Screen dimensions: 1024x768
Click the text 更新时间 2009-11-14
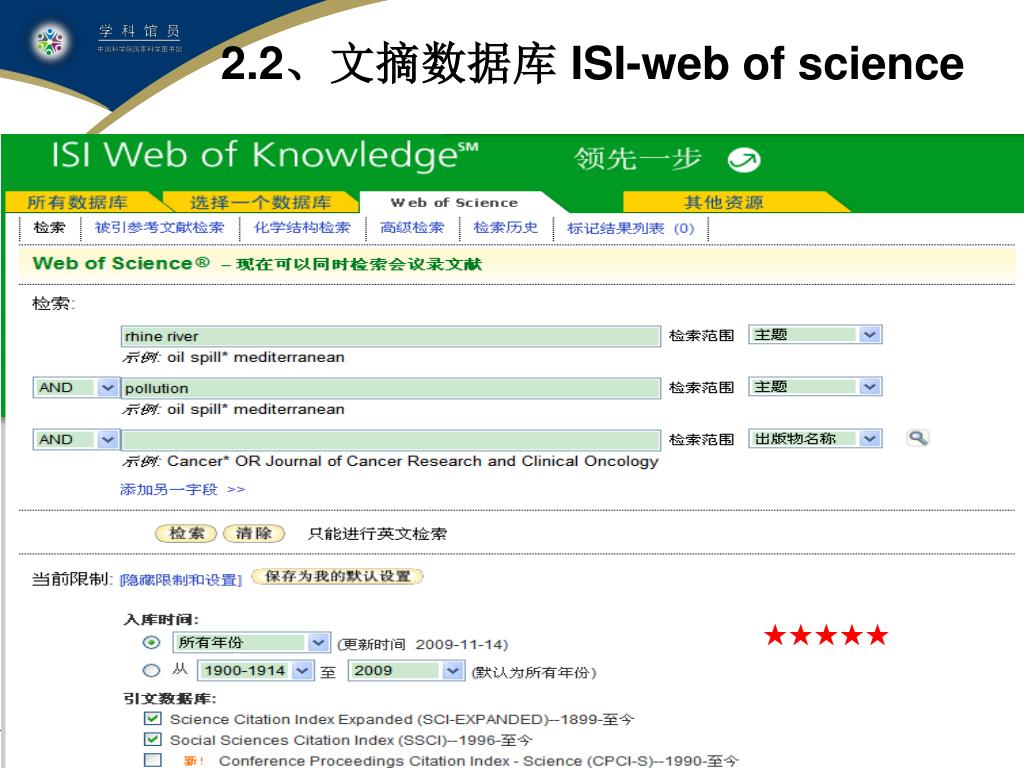tap(423, 644)
